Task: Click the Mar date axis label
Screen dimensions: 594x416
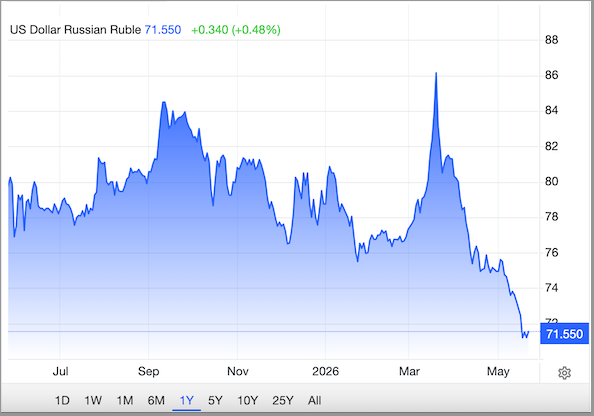Action: coord(409,371)
